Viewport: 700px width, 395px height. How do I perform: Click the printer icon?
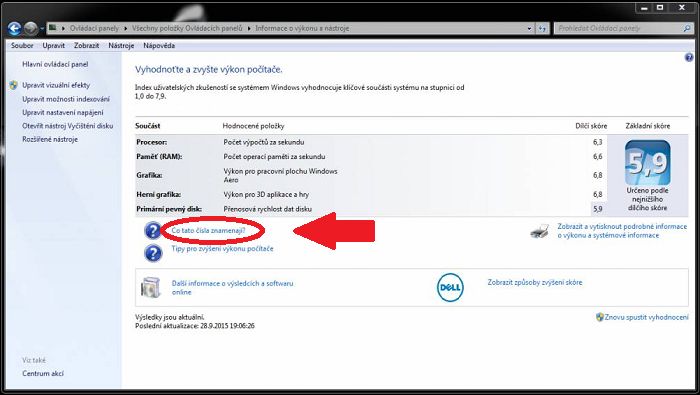click(x=539, y=231)
